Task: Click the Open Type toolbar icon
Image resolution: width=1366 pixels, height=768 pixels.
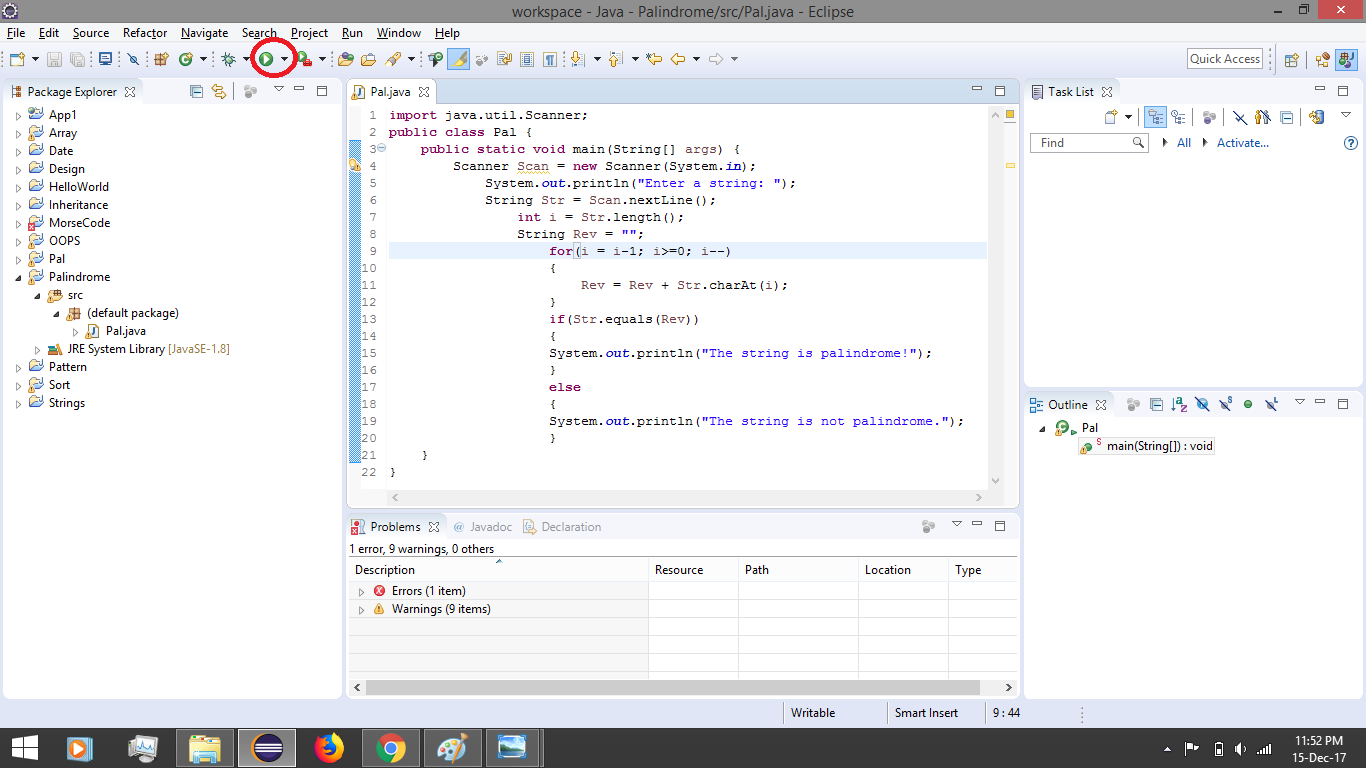Action: click(346, 59)
